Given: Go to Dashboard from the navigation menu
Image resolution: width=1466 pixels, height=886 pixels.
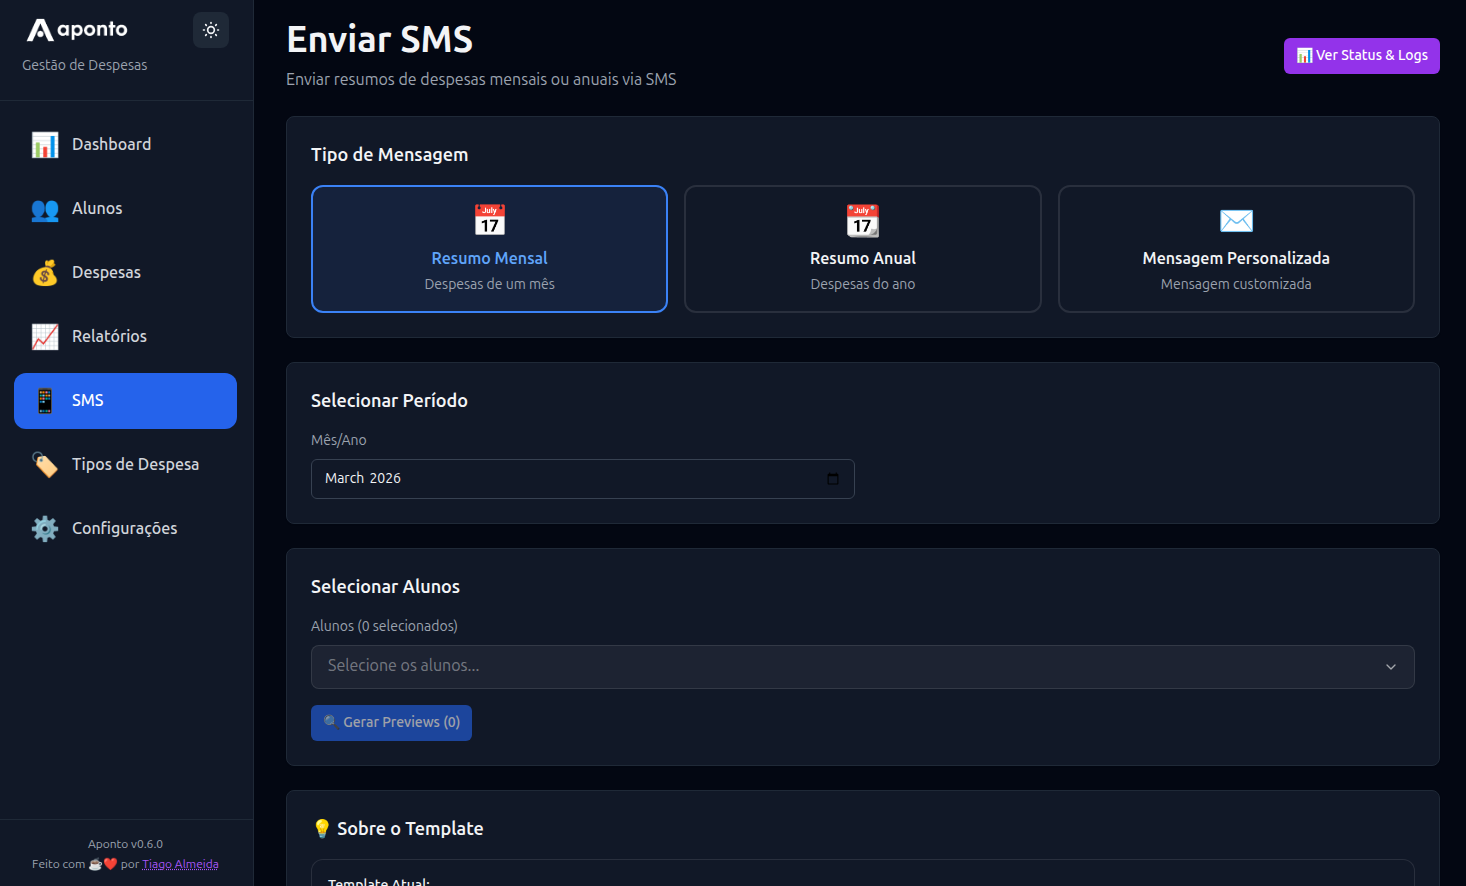Looking at the screenshot, I should (112, 144).
